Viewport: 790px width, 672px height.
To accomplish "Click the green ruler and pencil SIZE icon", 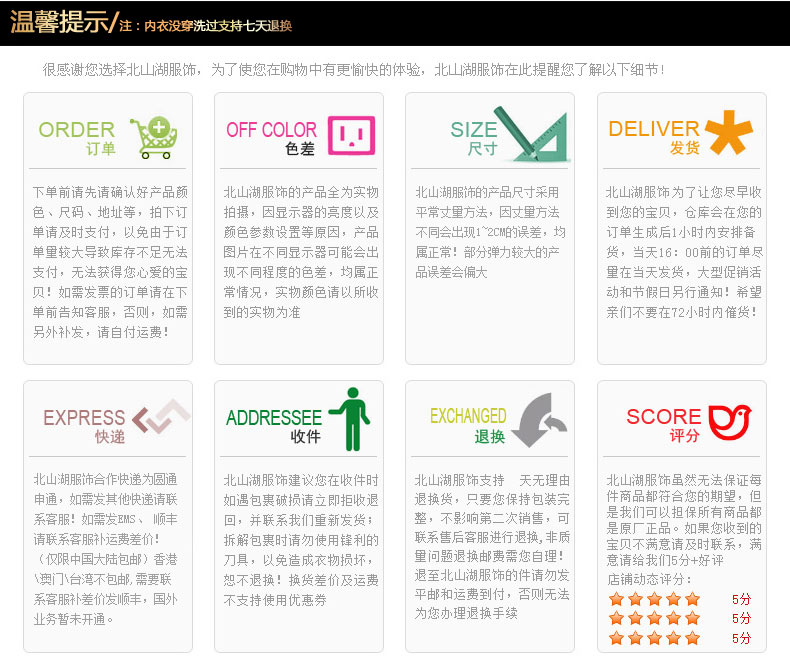I will click(531, 134).
